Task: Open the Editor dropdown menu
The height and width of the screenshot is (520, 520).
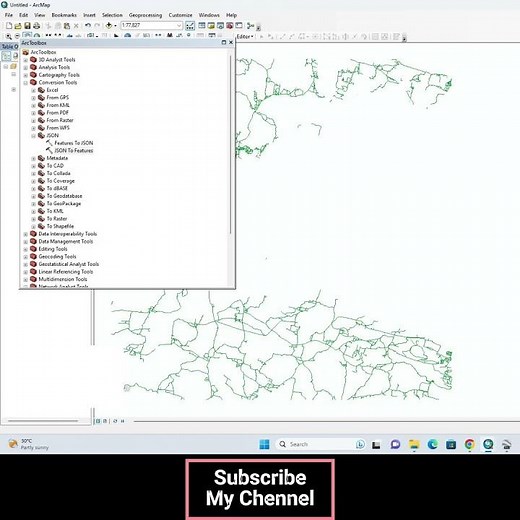Action: (x=245, y=37)
